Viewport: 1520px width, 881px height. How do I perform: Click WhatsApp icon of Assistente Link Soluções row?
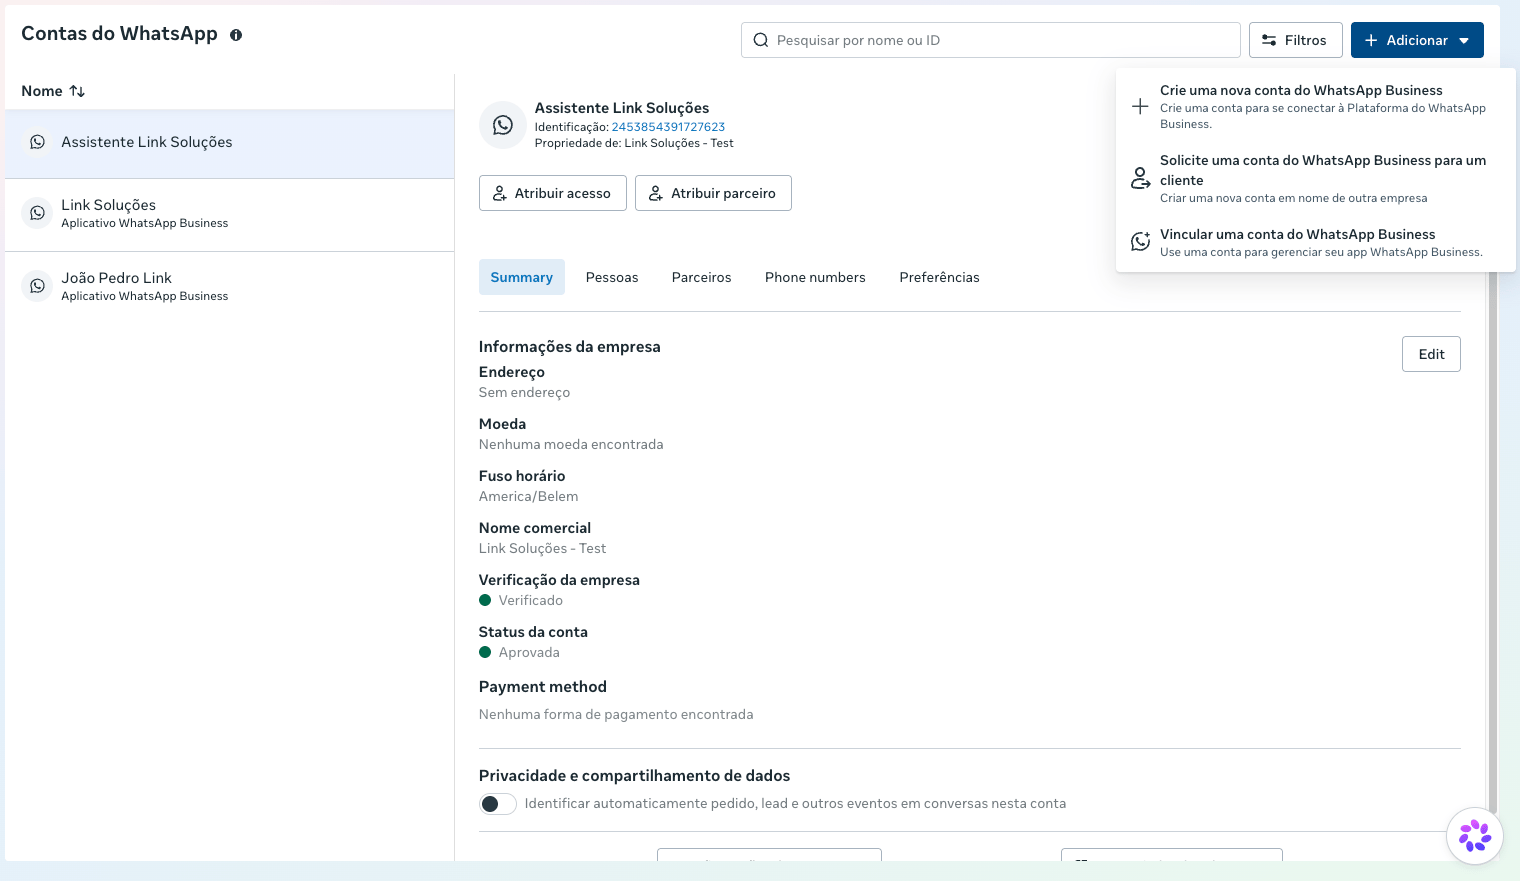pyautogui.click(x=37, y=142)
